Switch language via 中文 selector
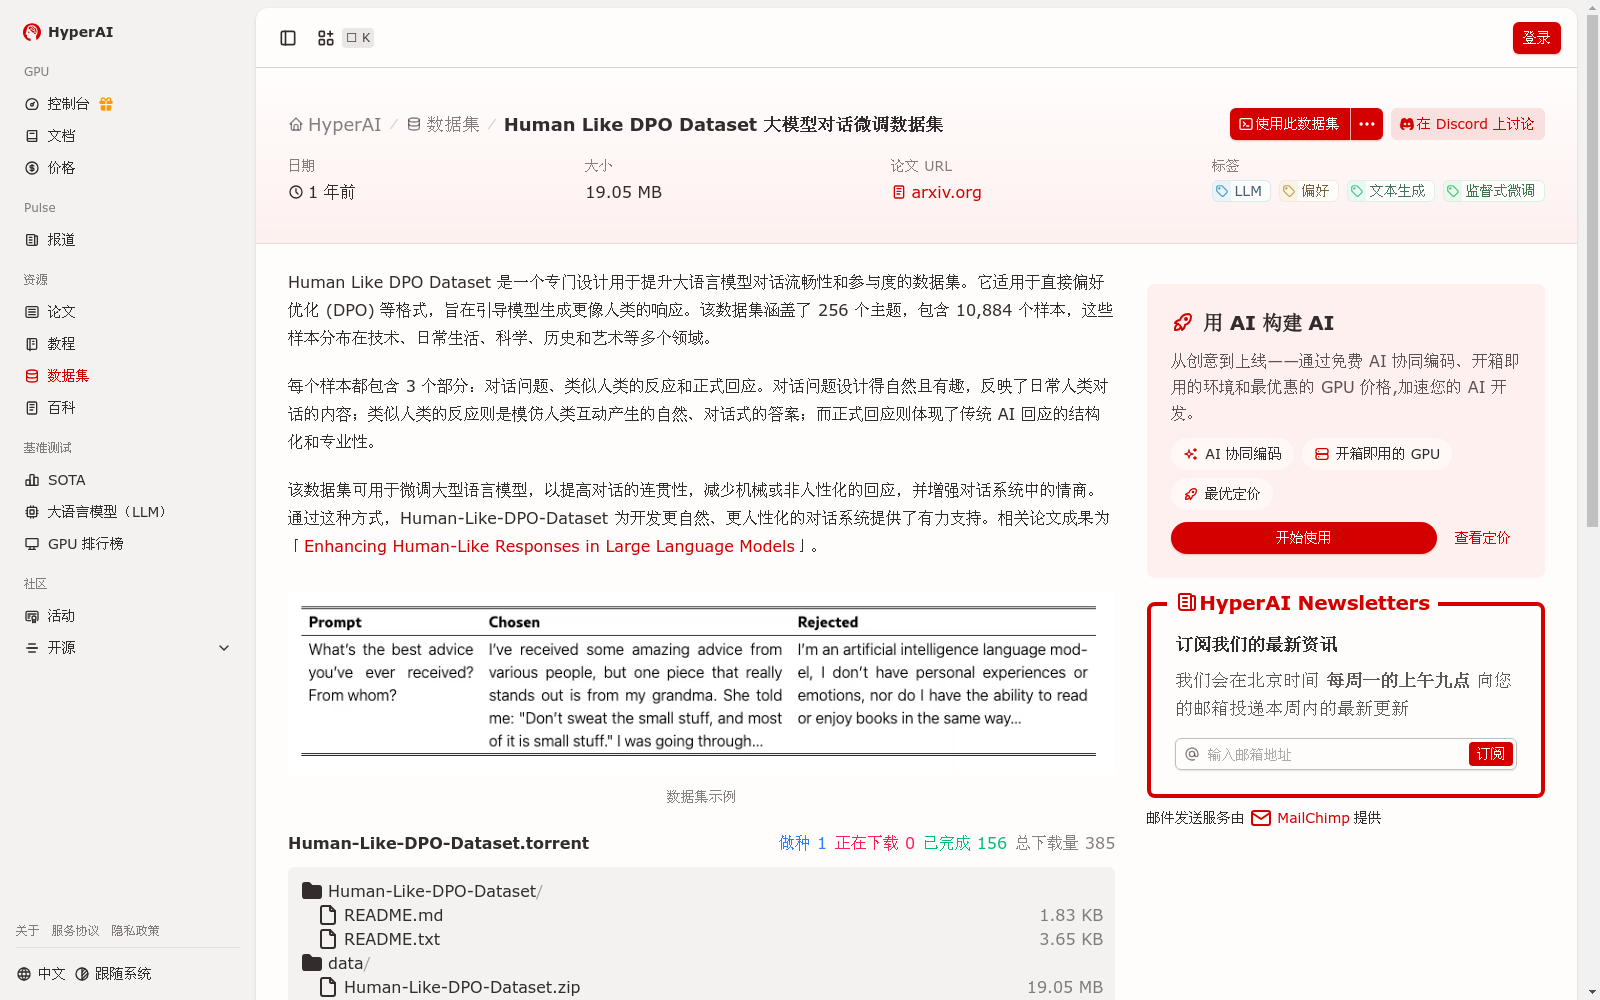The image size is (1600, 1000). click(x=41, y=974)
